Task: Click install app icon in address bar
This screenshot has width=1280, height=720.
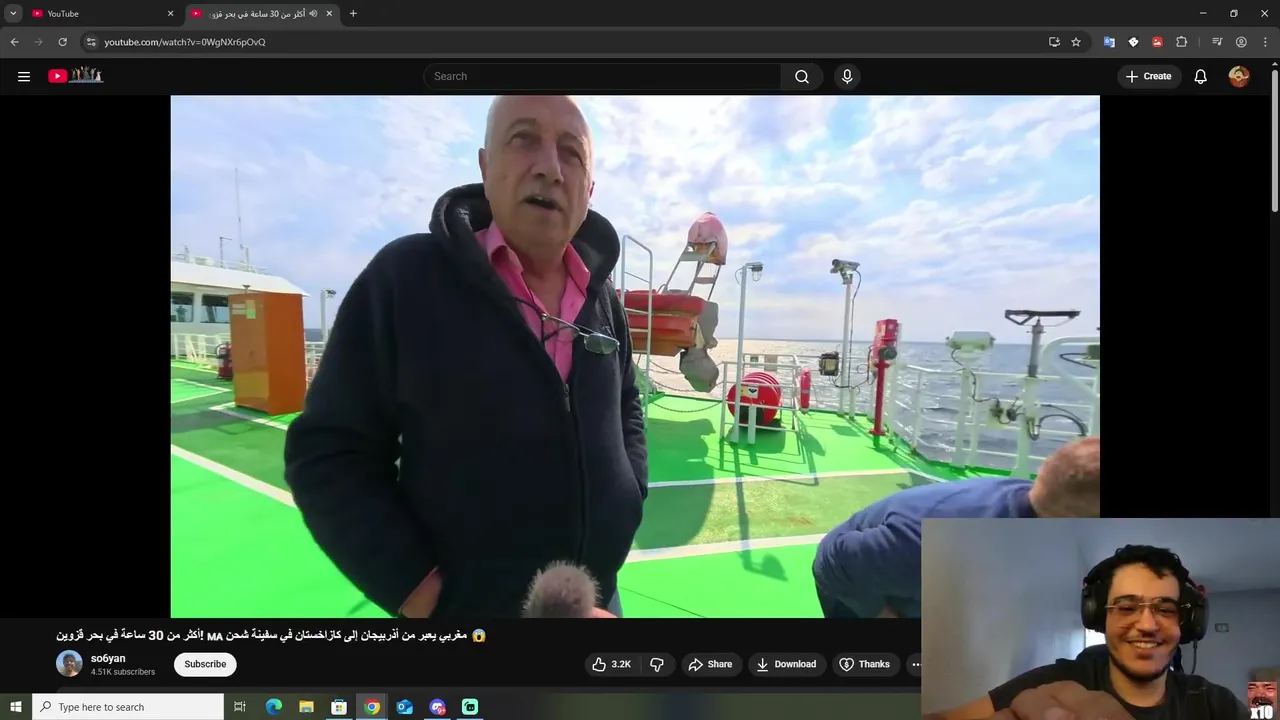Action: (x=1054, y=42)
